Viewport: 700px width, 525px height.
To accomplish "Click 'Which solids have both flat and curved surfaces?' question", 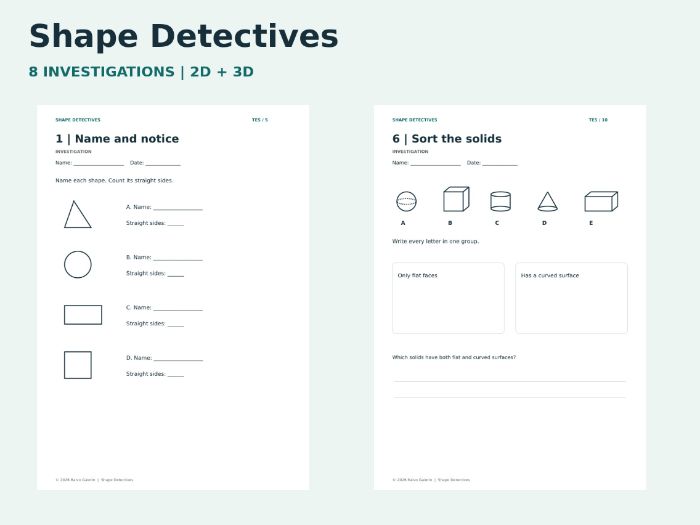I will click(454, 357).
